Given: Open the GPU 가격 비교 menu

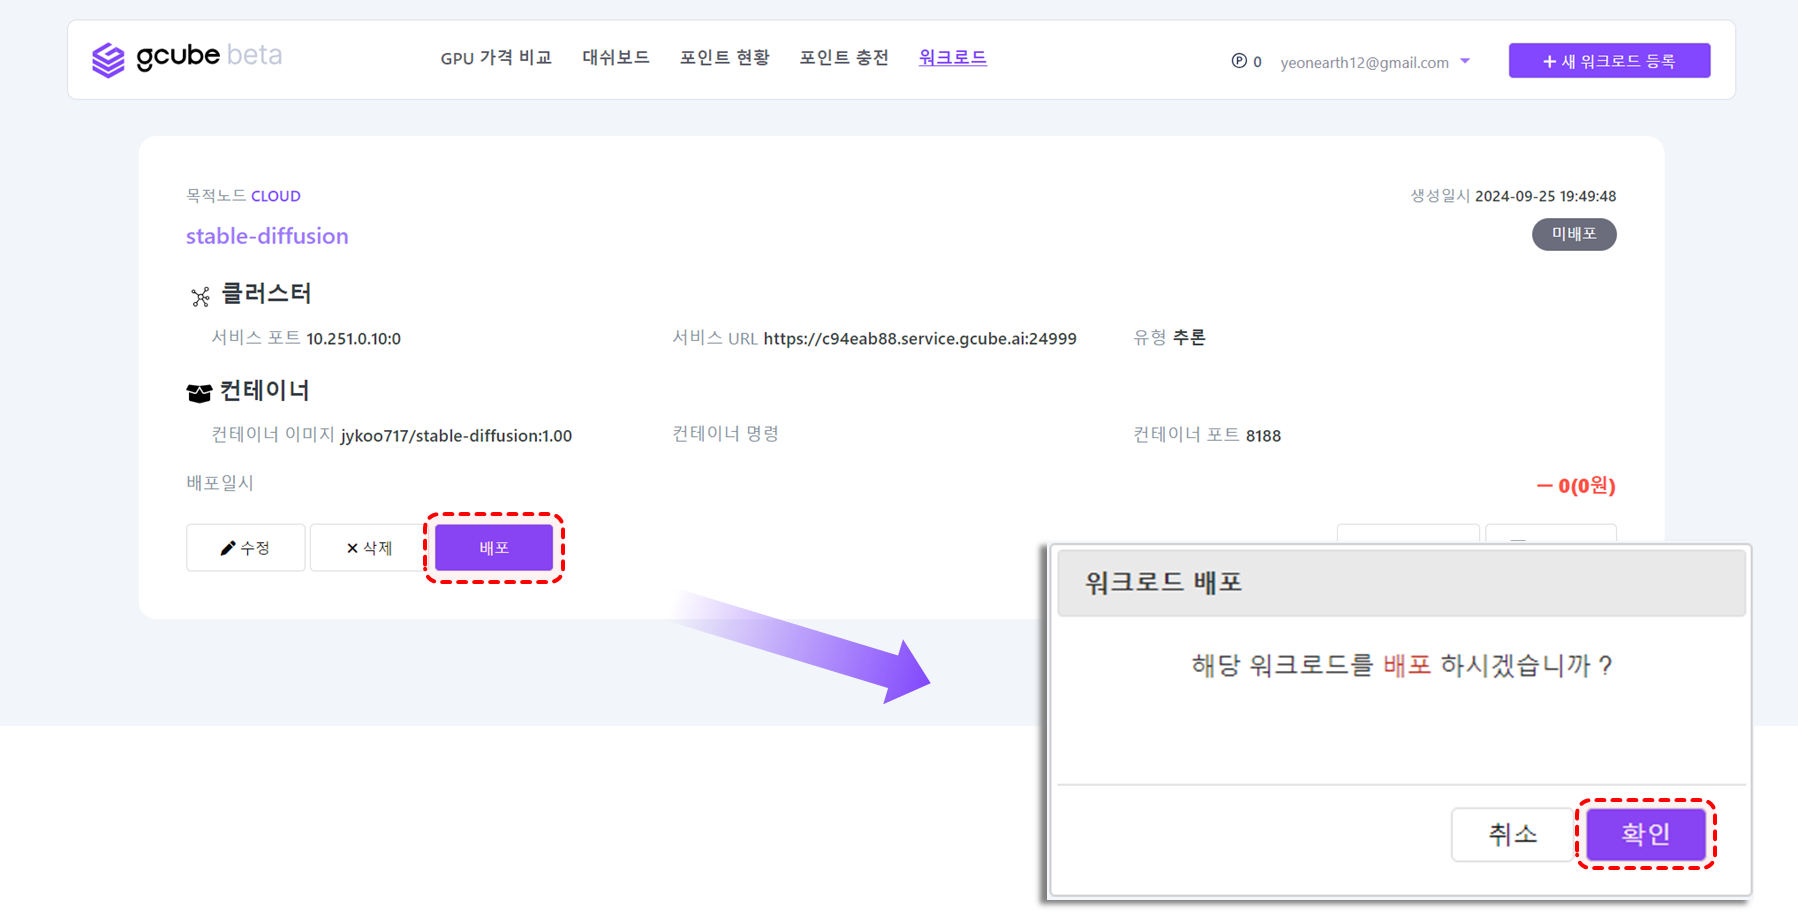Looking at the screenshot, I should pyautogui.click(x=496, y=58).
